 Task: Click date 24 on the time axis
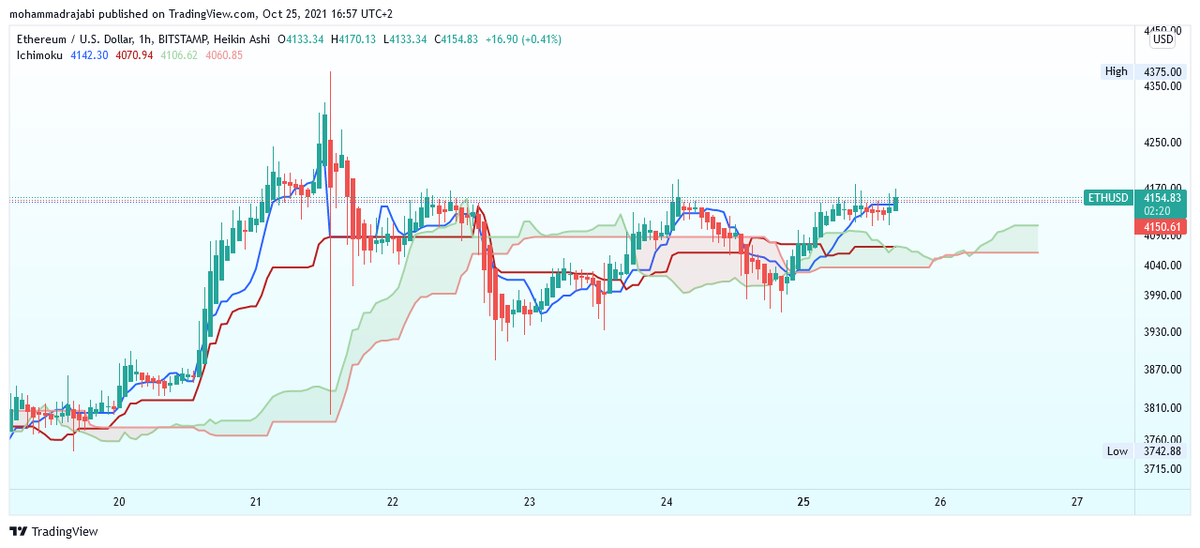coord(667,502)
